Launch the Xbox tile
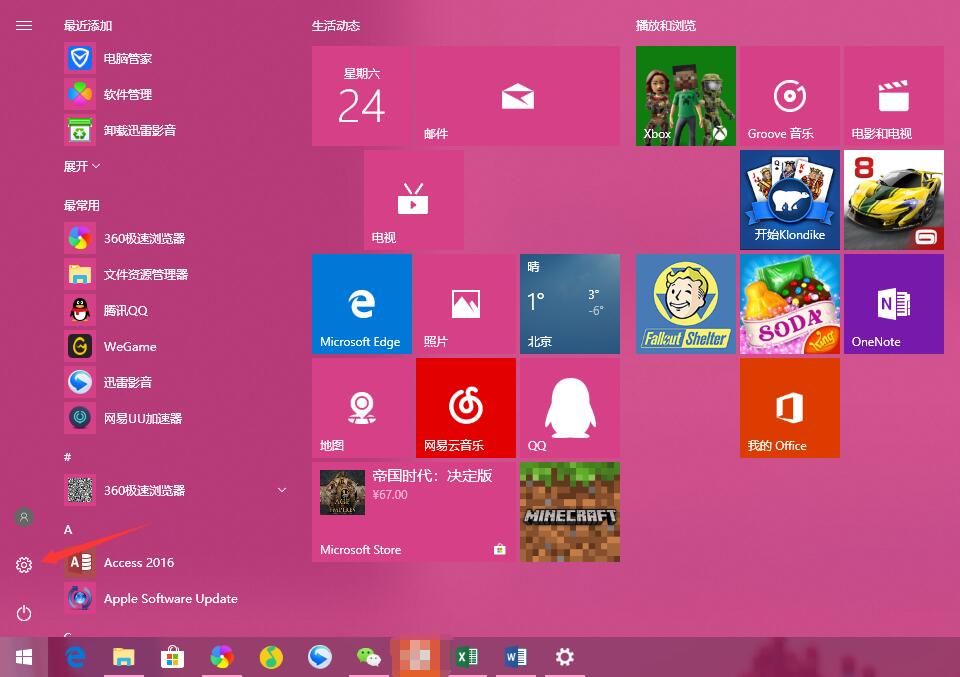The image size is (960, 677). click(685, 95)
